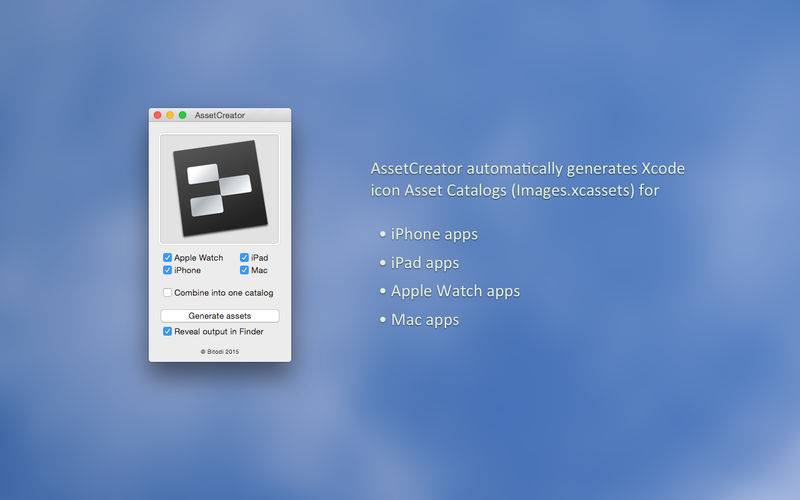Enable Combine into one catalog
Image resolution: width=800 pixels, height=500 pixels.
point(168,293)
